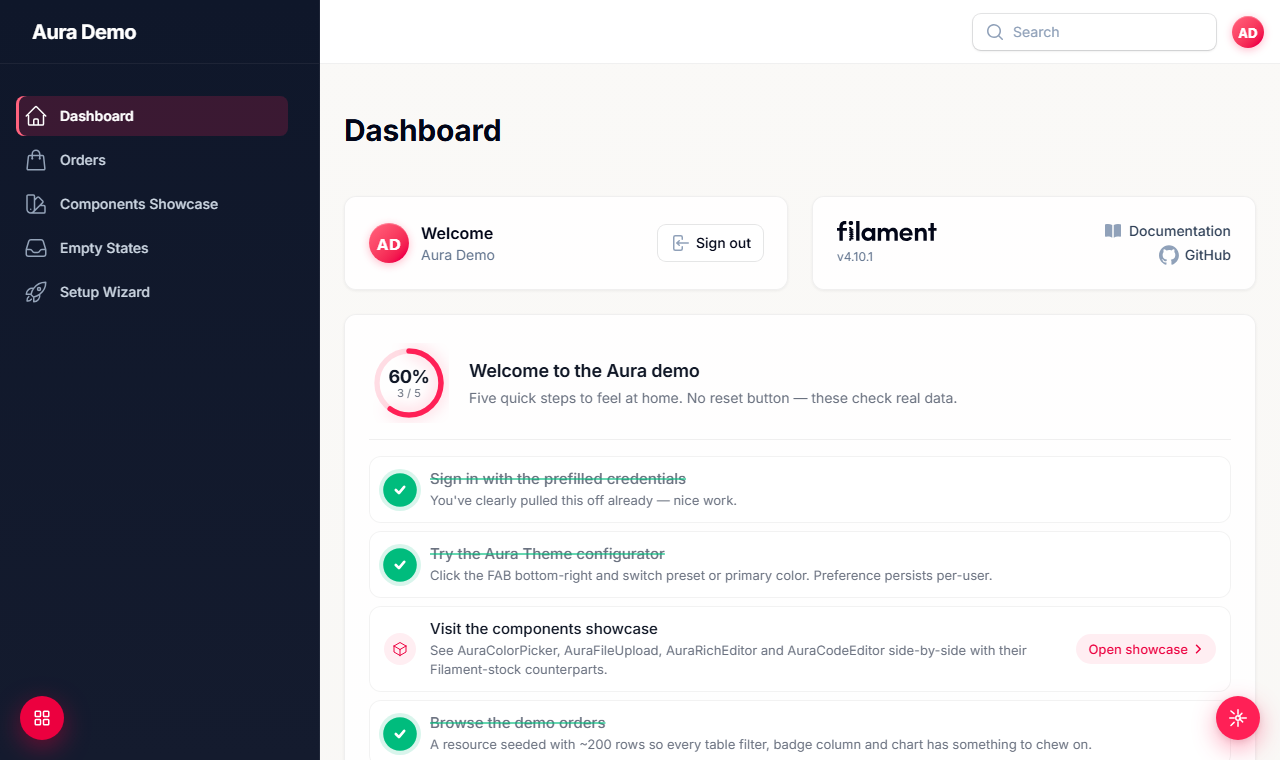
Task: Click the 'A resource seeded with ~200 rows' description
Action: point(761,744)
